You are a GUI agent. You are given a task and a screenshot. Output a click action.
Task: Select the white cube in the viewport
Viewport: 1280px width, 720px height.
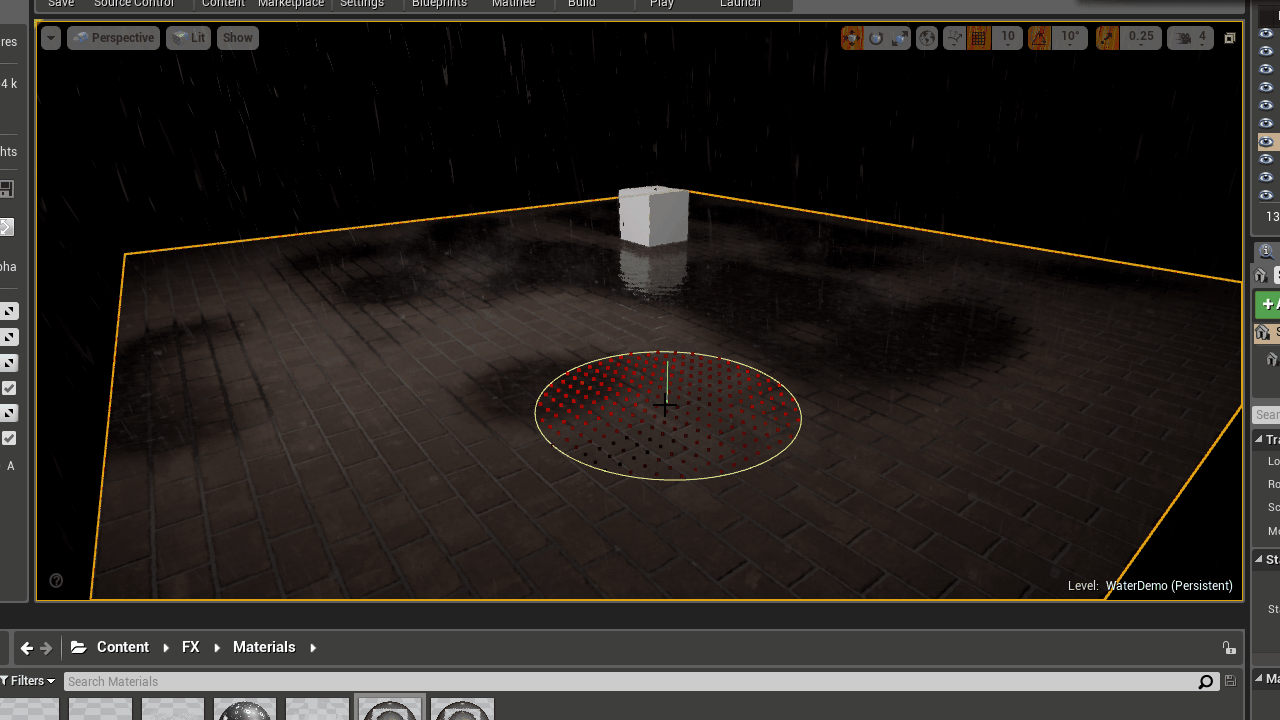tap(653, 216)
